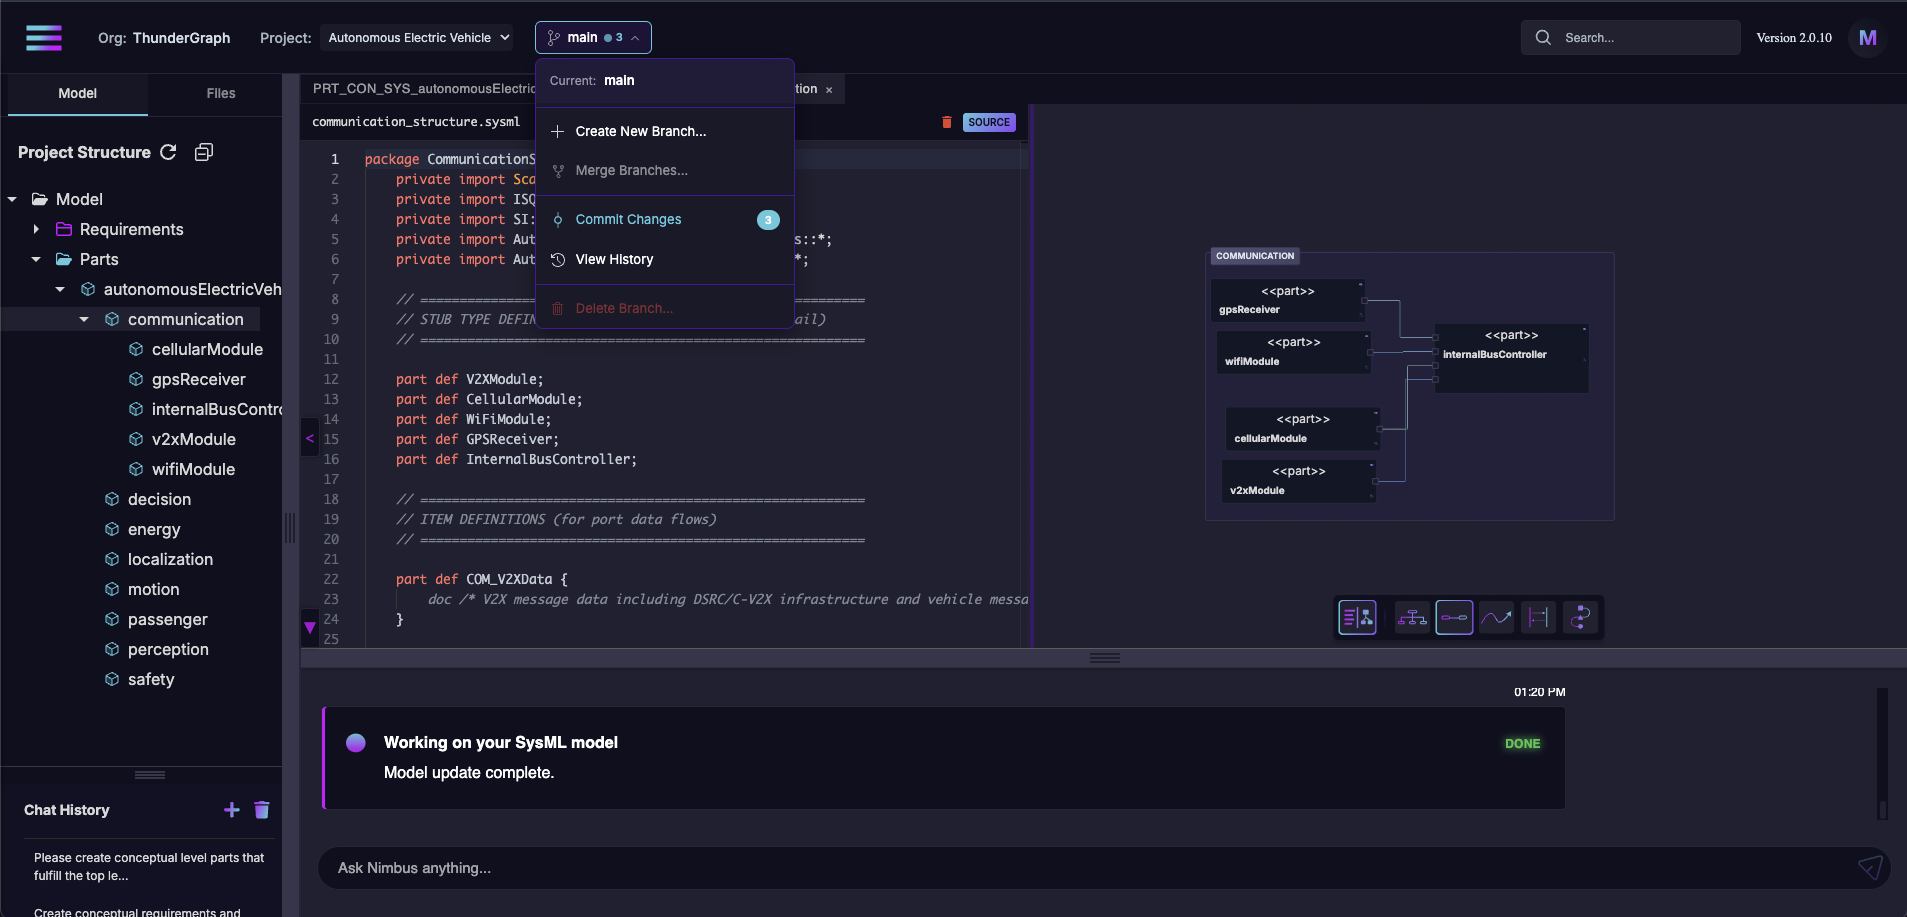Screen dimensions: 1907x917
Task: Collapse the Model root folder
Action: [x=12, y=199]
